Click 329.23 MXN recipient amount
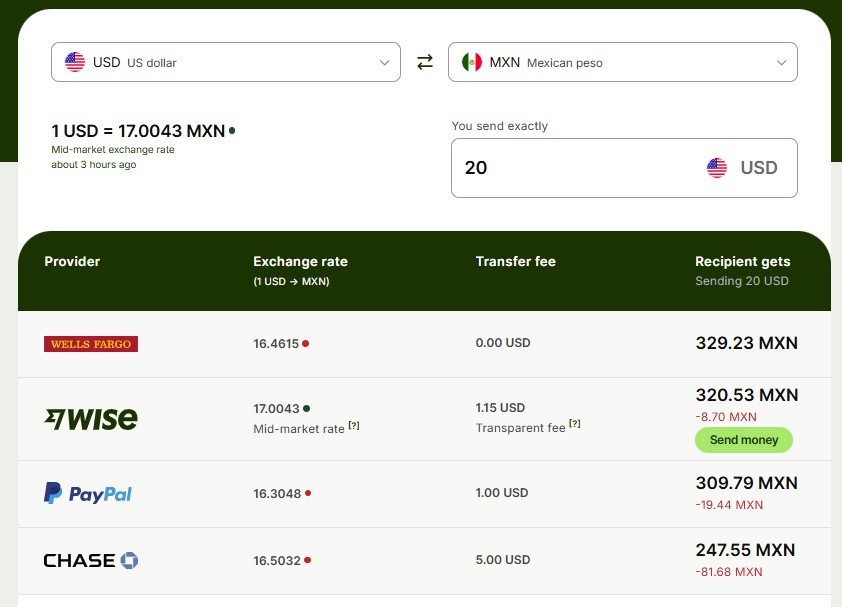The height and width of the screenshot is (607, 842). (x=746, y=343)
